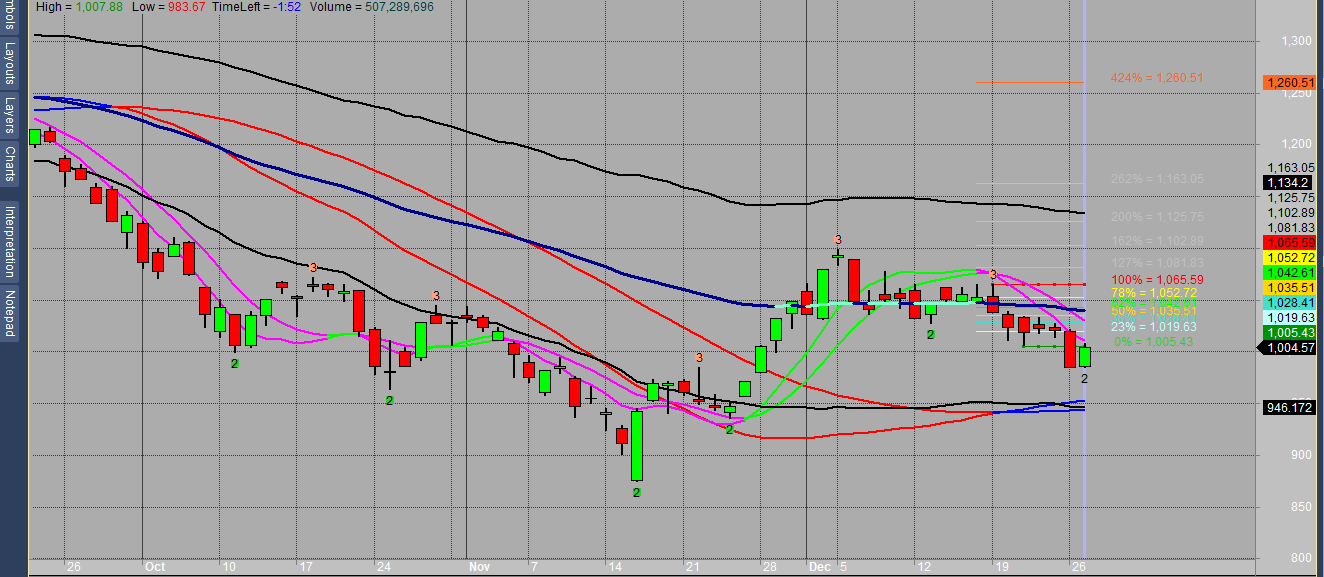
Task: Select the yellow 1,052.72 price label
Action: (x=1289, y=258)
